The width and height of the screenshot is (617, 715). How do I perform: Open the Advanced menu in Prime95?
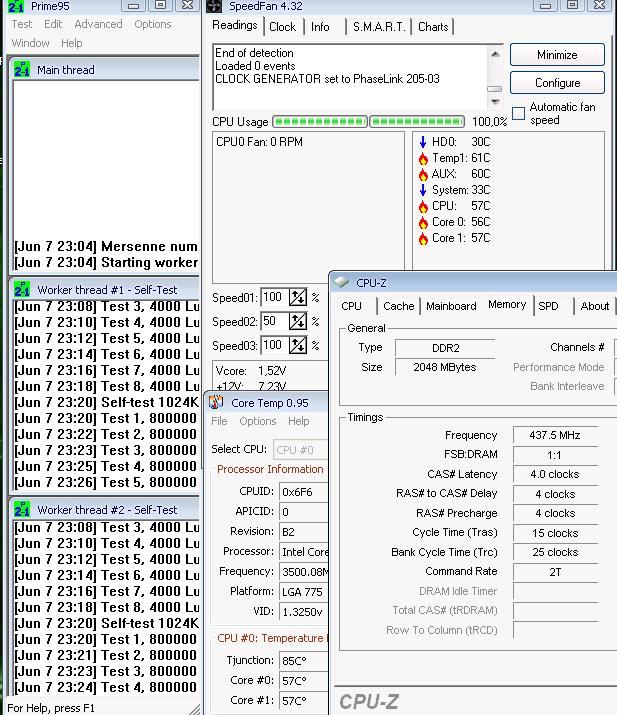[x=99, y=24]
